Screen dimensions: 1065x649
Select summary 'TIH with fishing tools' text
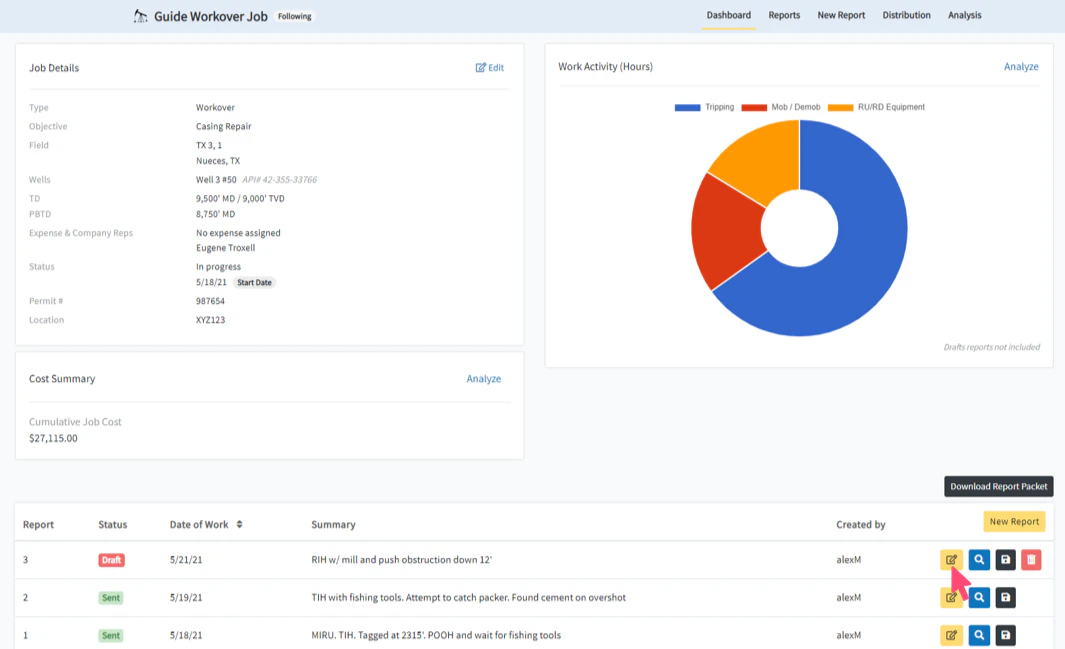468,597
